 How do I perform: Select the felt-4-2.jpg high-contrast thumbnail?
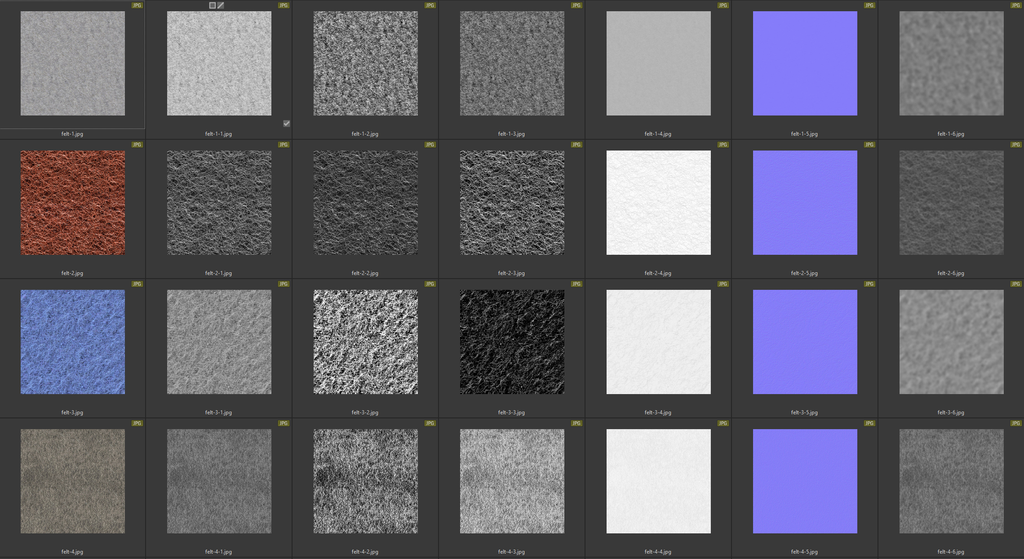366,481
